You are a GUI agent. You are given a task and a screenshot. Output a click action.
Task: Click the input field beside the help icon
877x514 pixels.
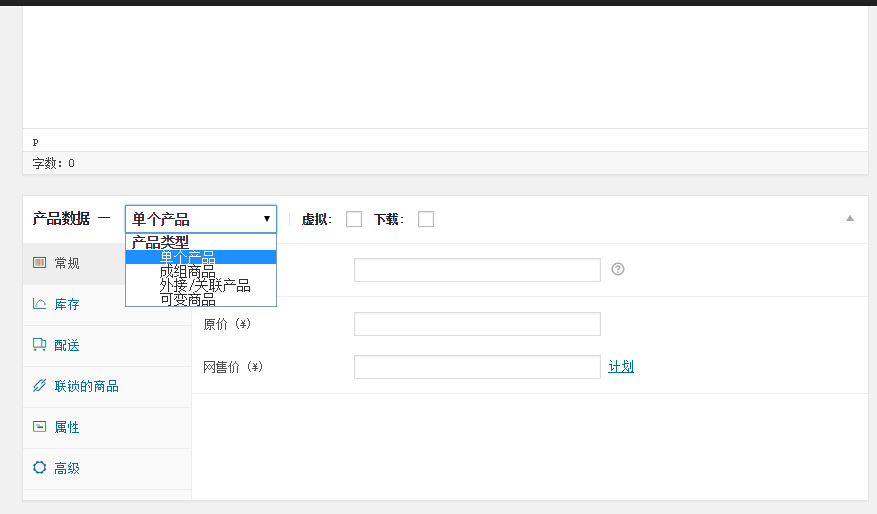click(477, 270)
